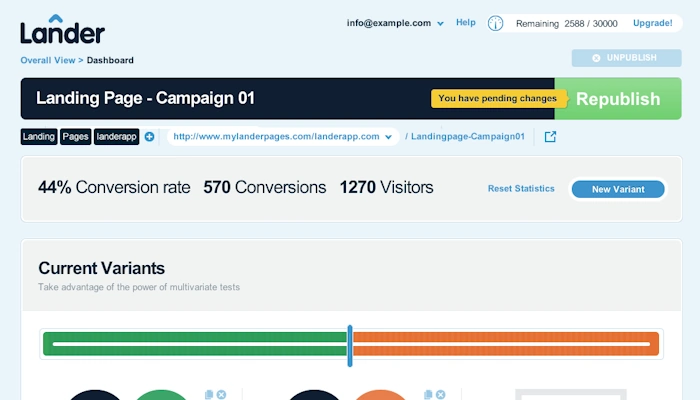Click the New Variant button
The height and width of the screenshot is (400, 700).
(x=618, y=189)
